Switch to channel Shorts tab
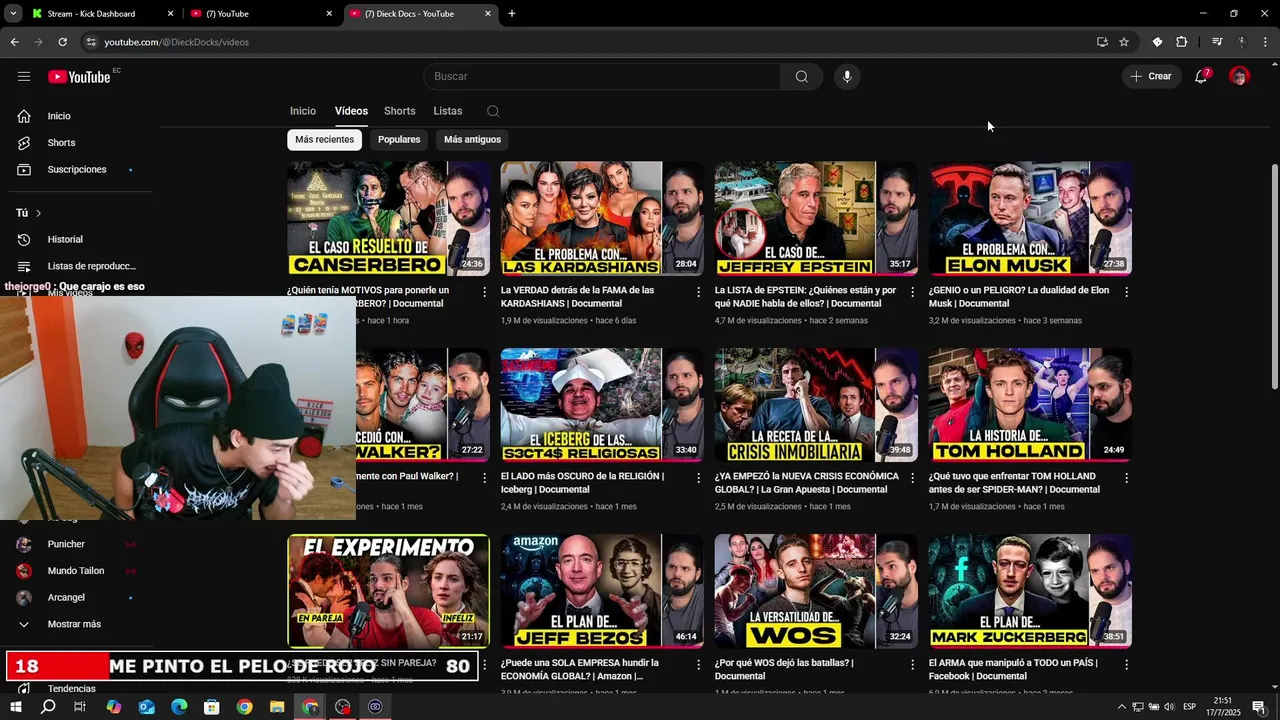The height and width of the screenshot is (720, 1280). (399, 111)
